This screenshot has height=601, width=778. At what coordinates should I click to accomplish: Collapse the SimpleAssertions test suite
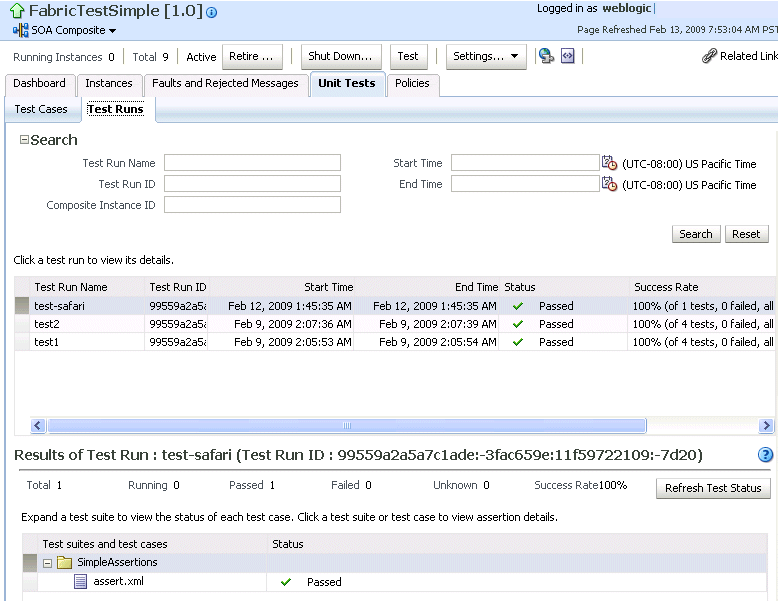pyautogui.click(x=47, y=563)
